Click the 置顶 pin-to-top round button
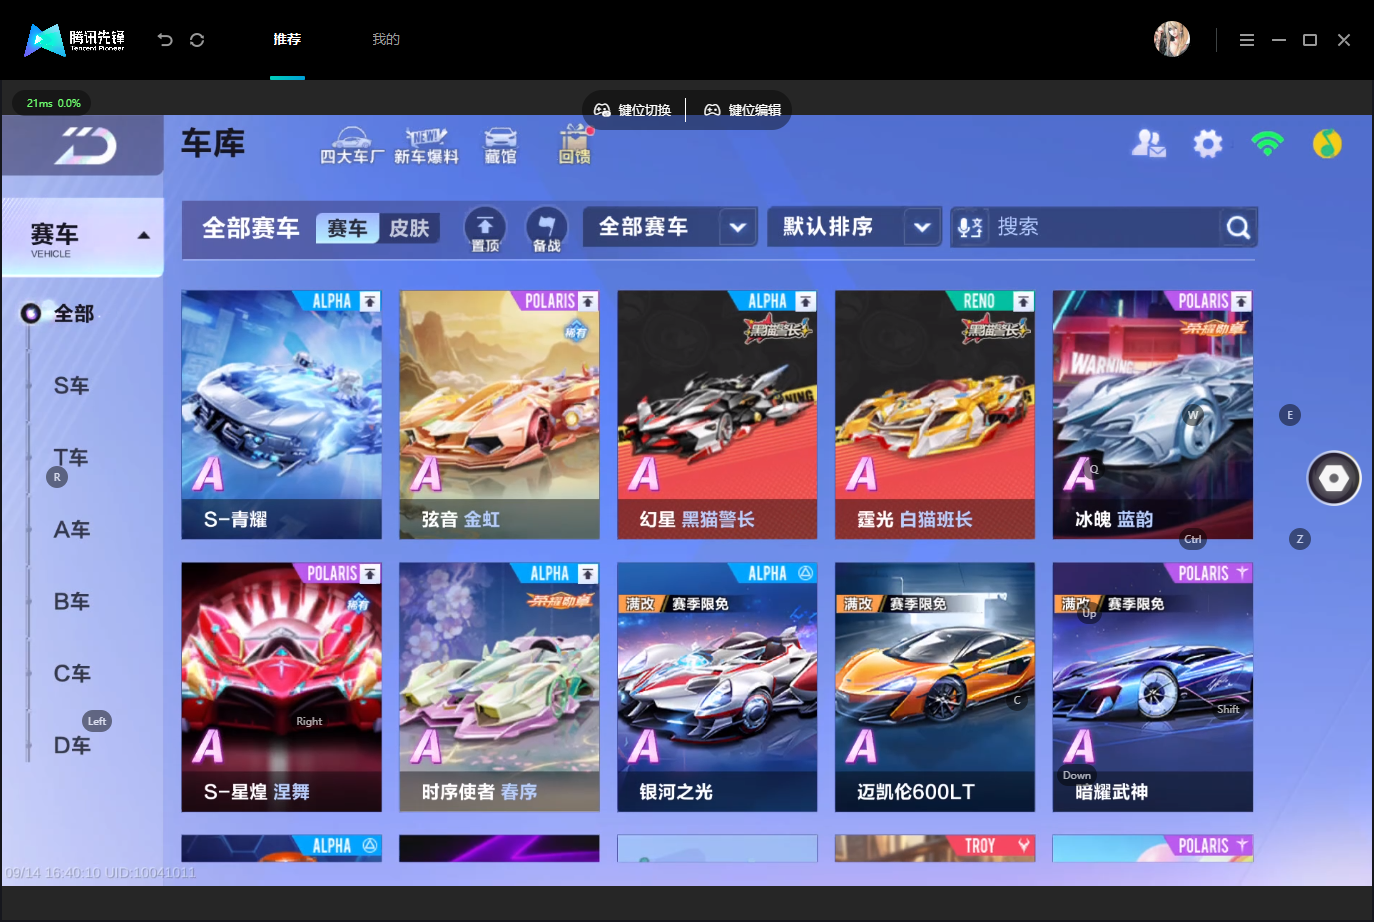The image size is (1374, 922). coord(485,229)
